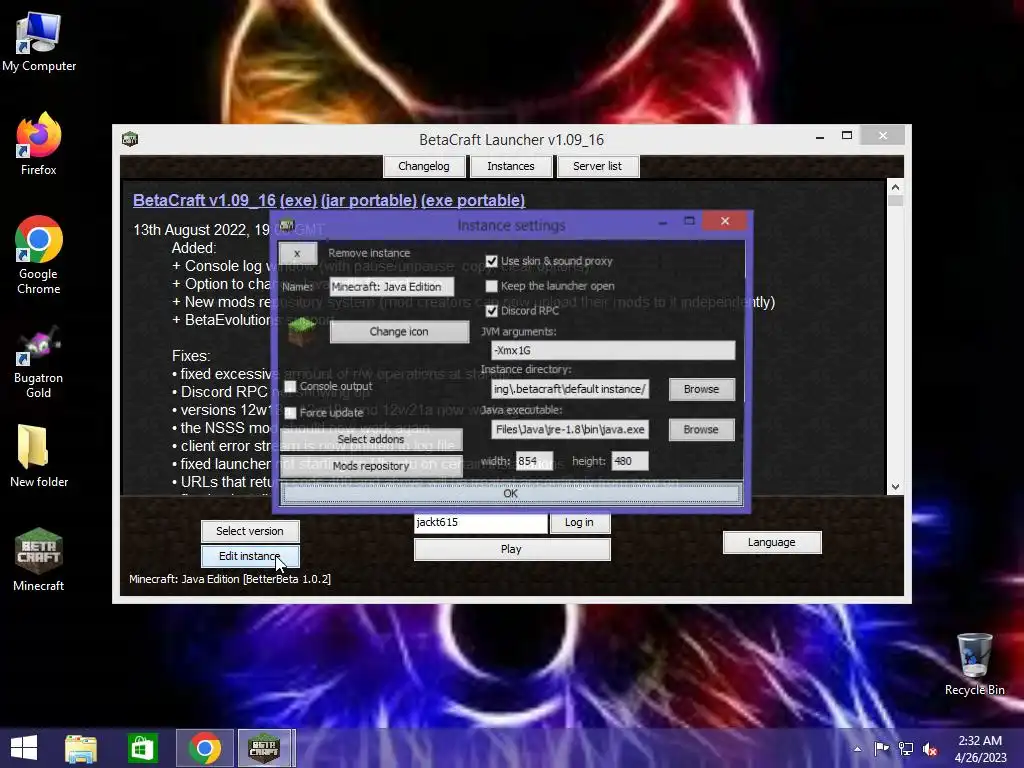Switch to Chrome in the taskbar
Image resolution: width=1024 pixels, height=768 pixels.
(204, 748)
